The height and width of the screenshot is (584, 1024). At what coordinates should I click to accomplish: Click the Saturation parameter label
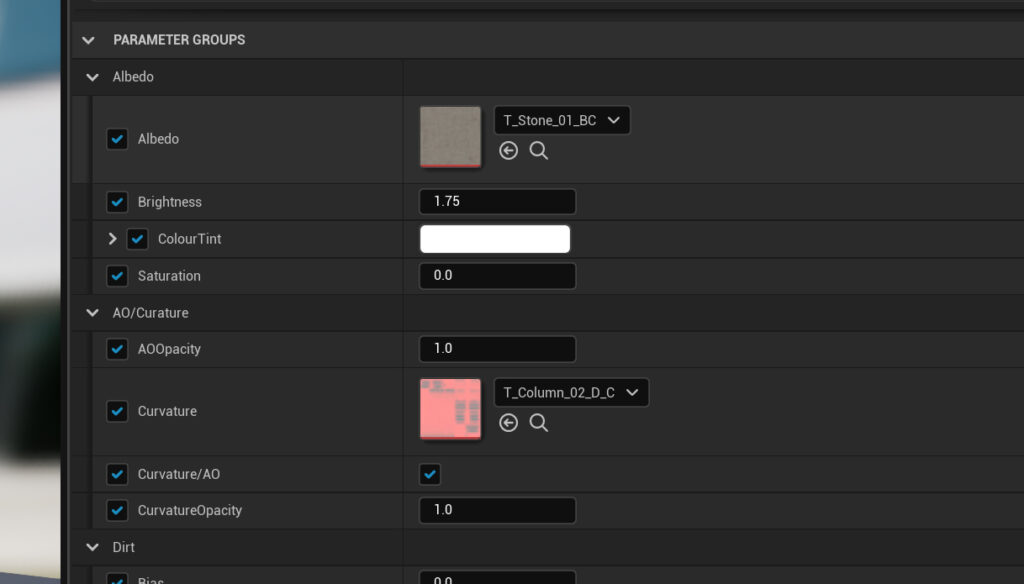point(169,276)
